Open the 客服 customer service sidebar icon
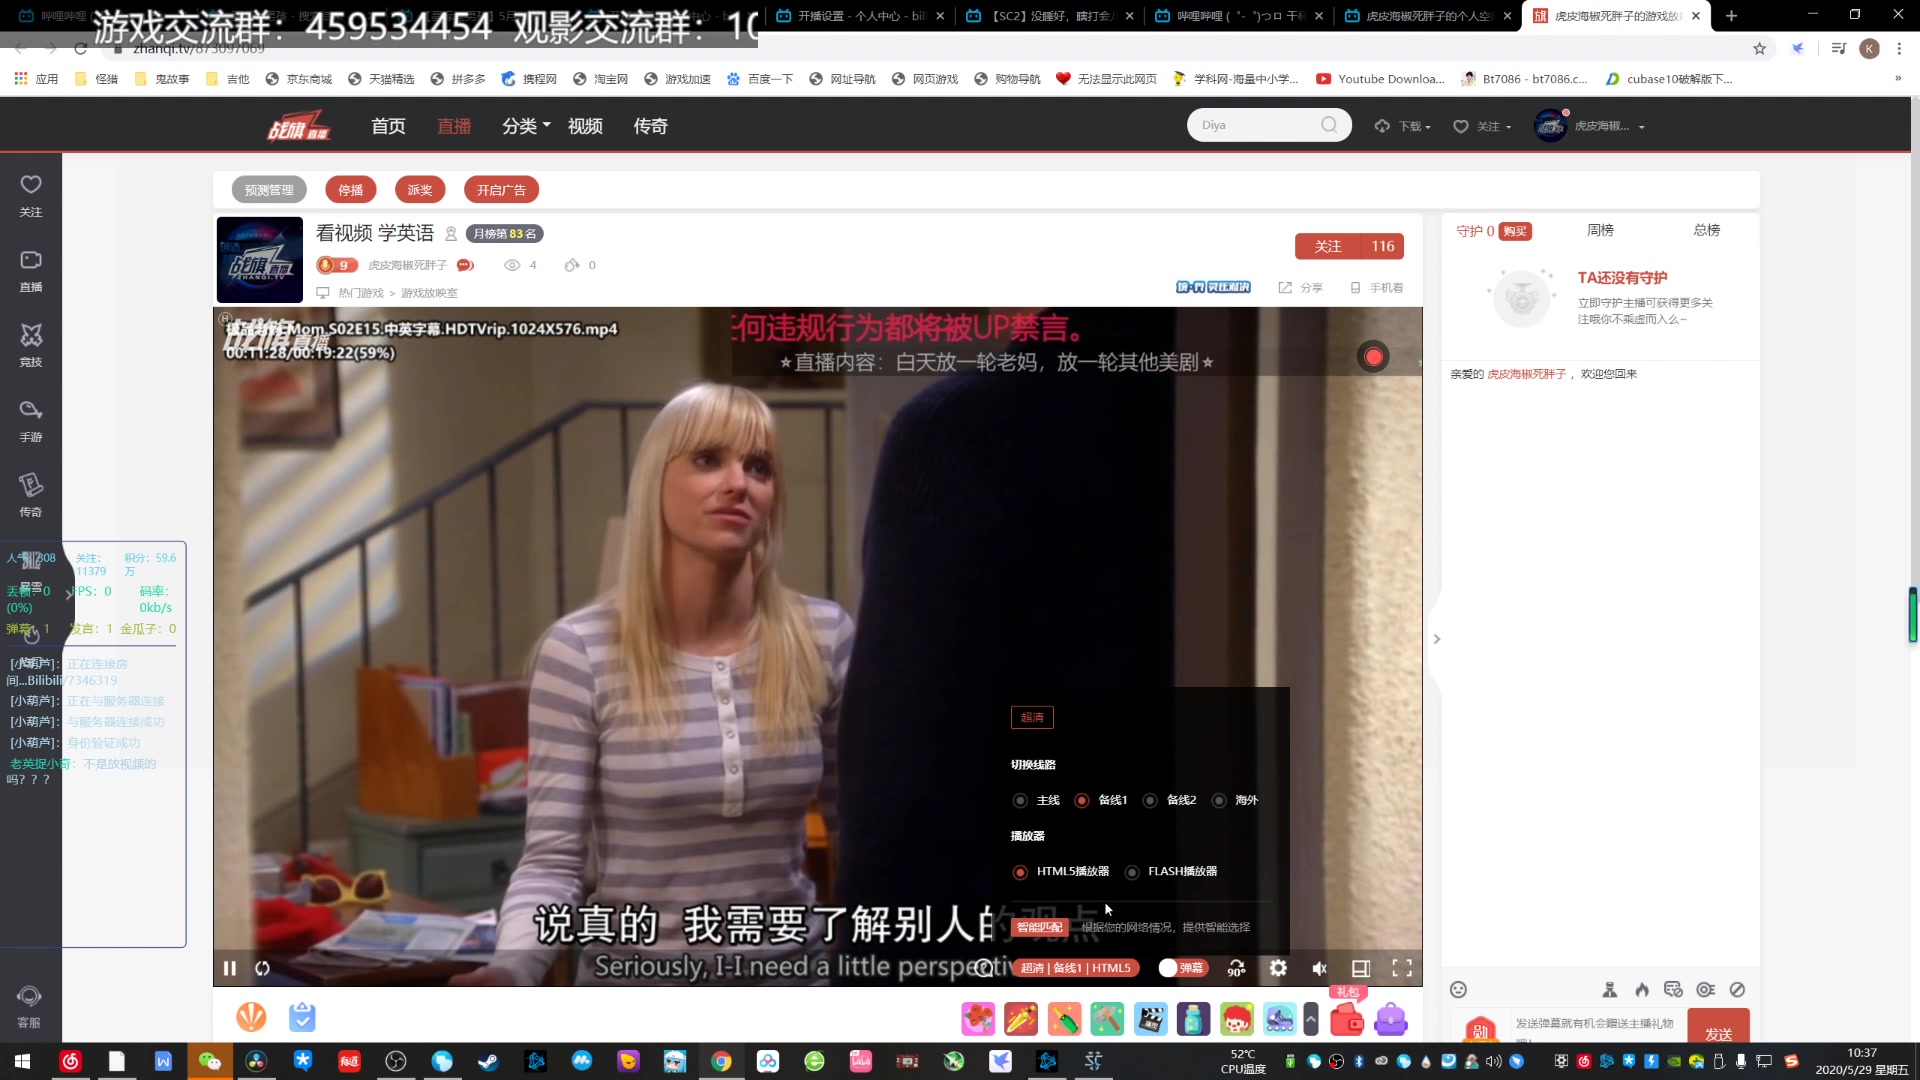This screenshot has height=1080, width=1920. click(30, 1006)
